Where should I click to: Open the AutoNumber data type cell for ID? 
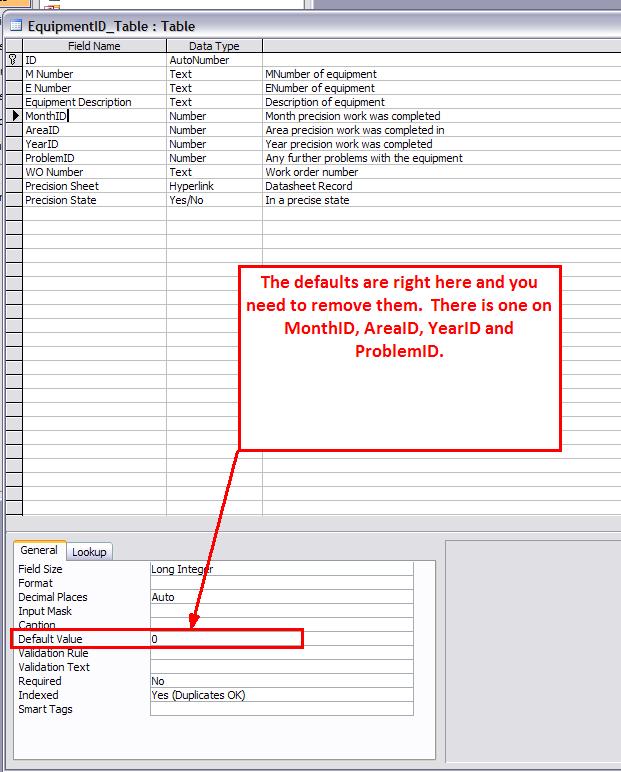coord(214,60)
